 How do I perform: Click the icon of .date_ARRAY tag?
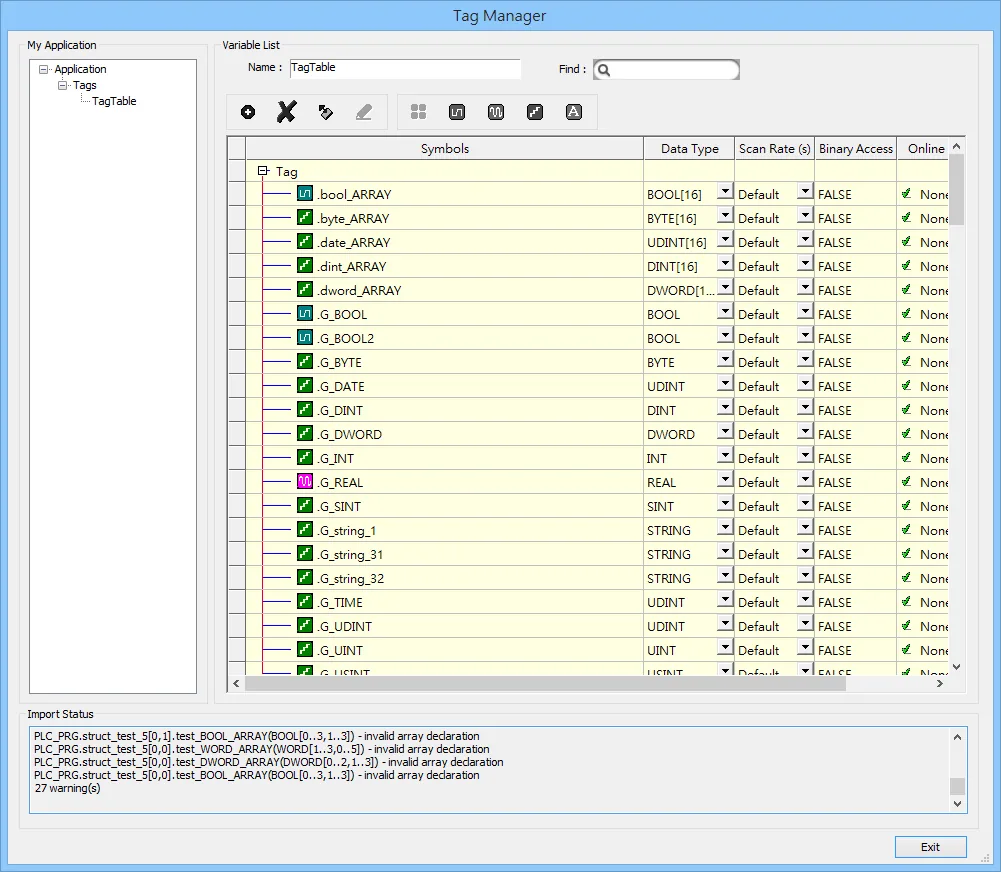point(305,242)
